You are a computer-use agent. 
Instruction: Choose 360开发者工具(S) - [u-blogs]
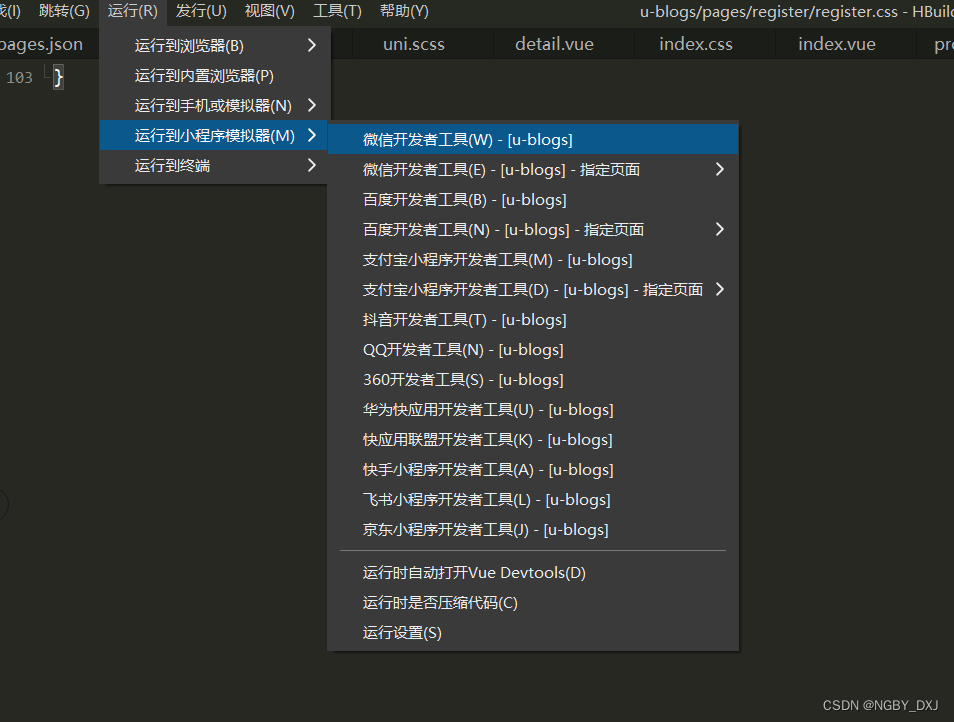463,380
